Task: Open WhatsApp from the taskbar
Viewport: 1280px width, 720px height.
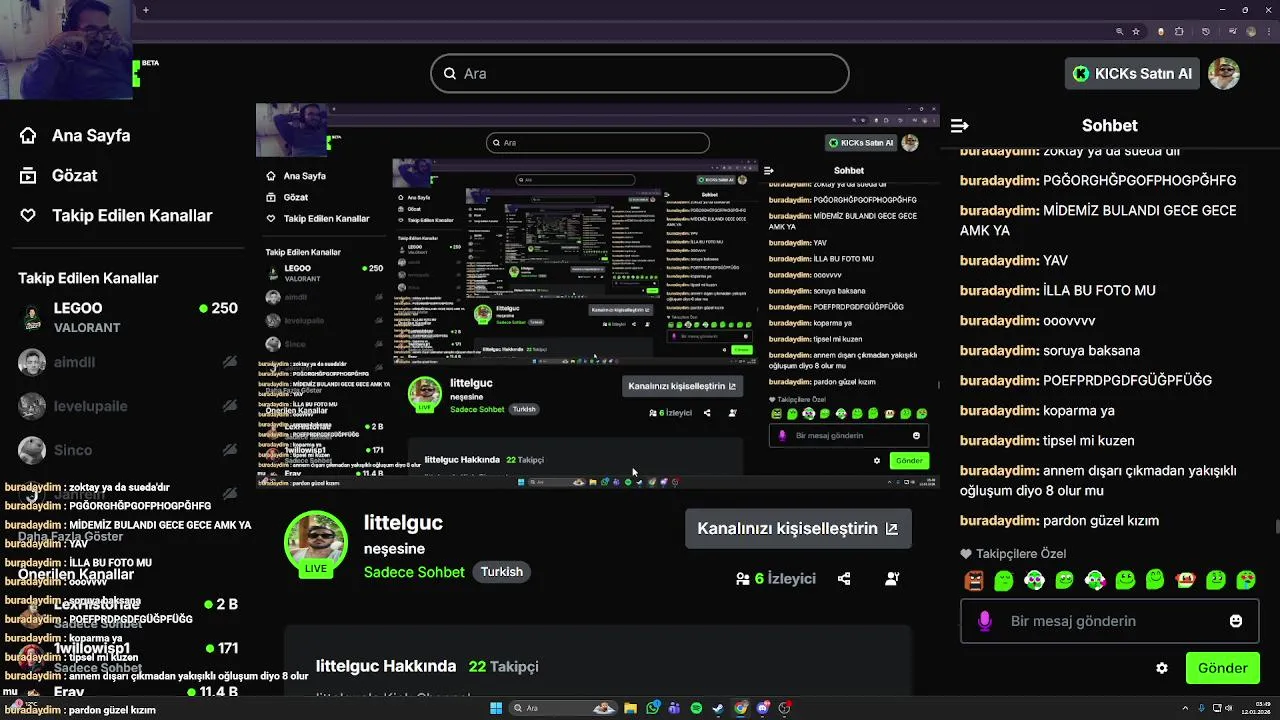Action: [x=653, y=708]
